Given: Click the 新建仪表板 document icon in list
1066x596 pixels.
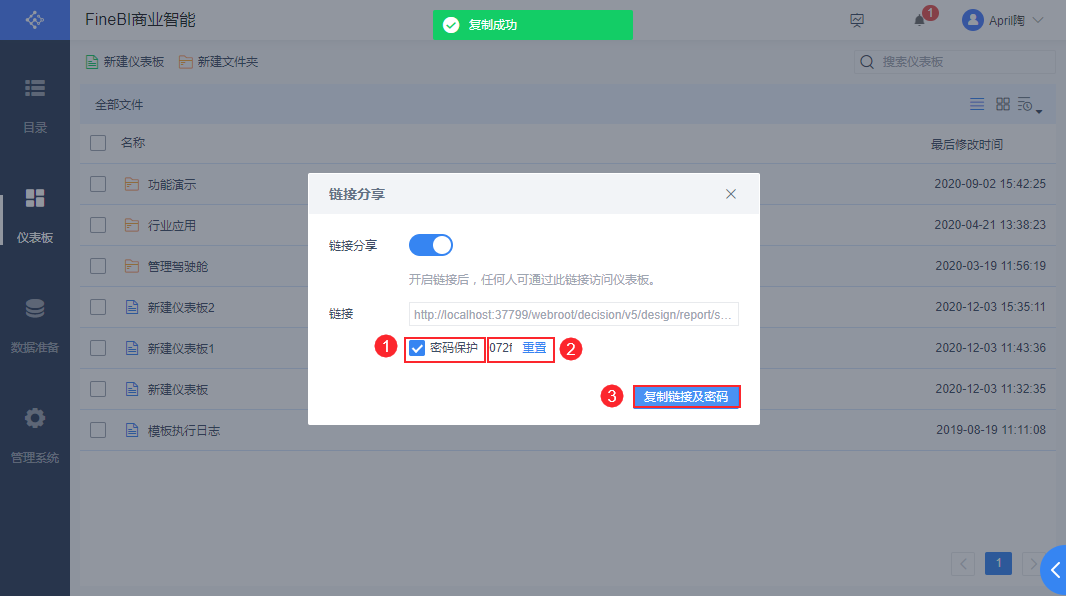Looking at the screenshot, I should pos(132,389).
